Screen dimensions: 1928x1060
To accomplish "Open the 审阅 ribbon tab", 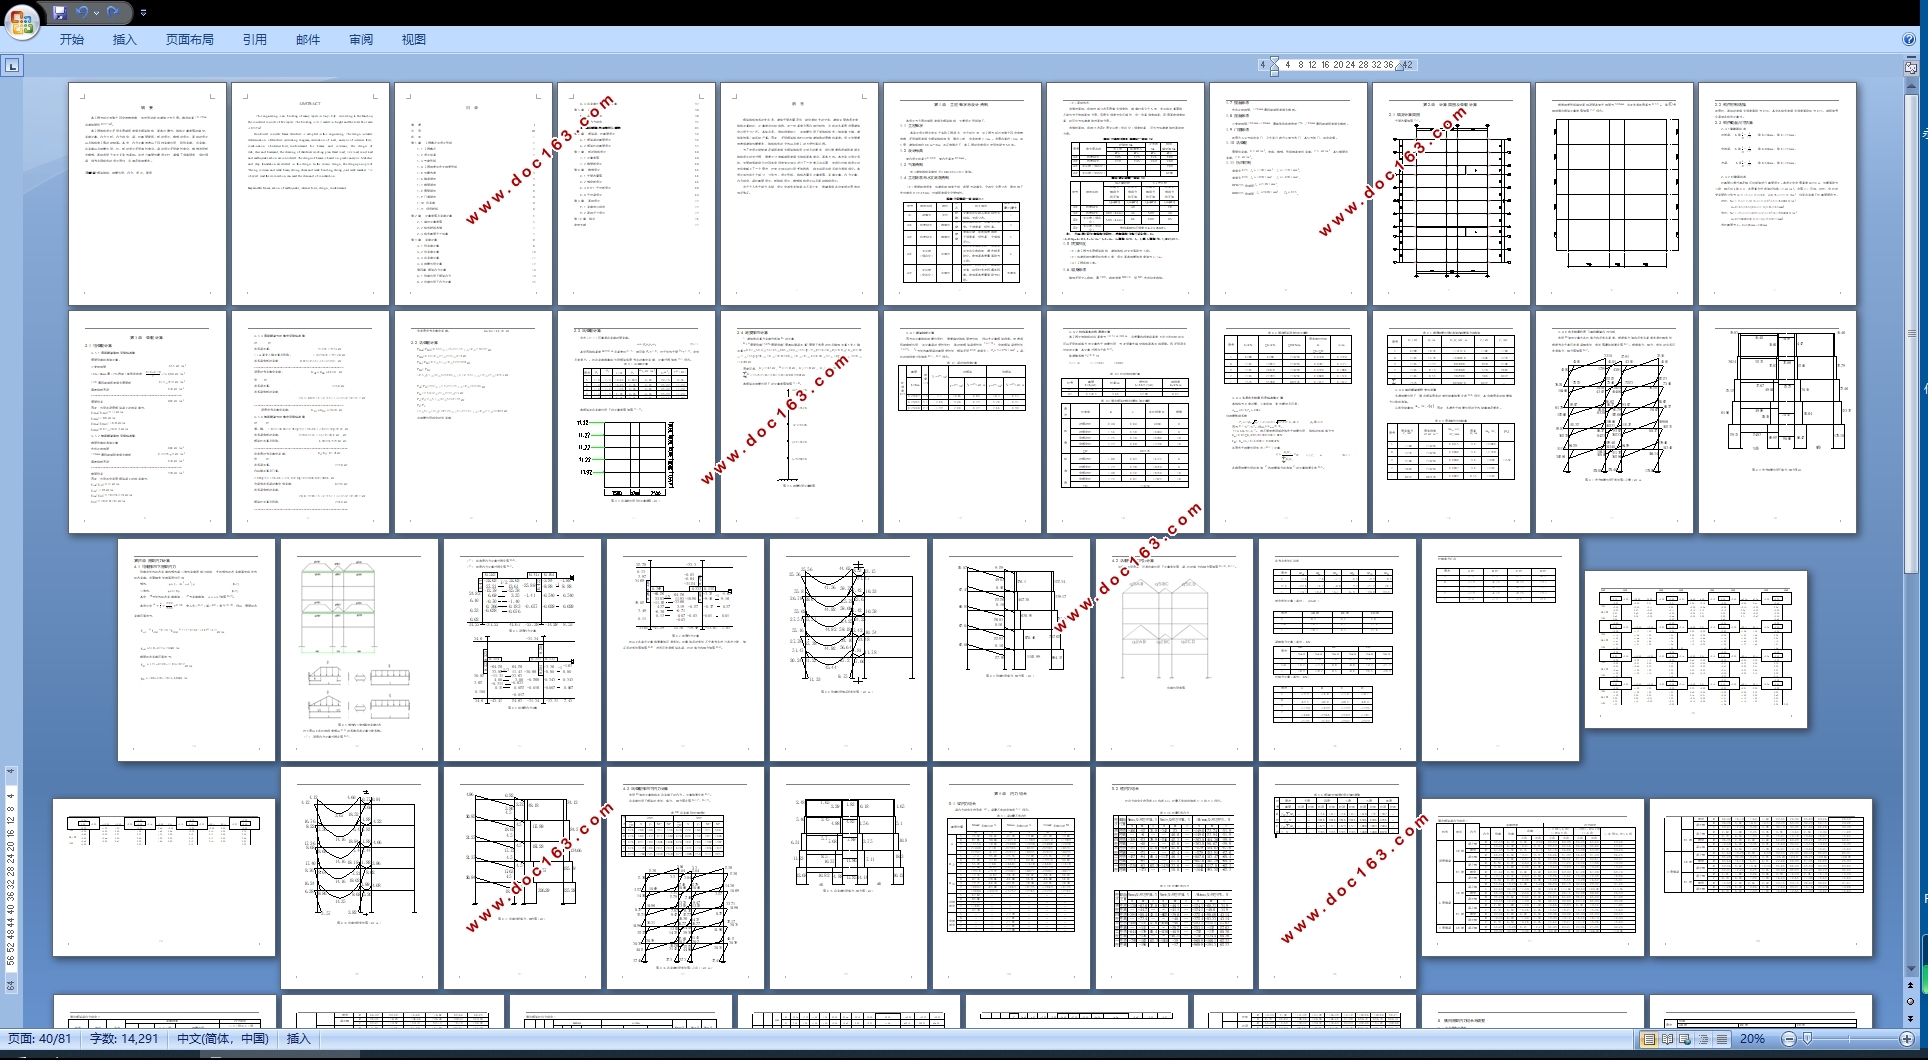I will (361, 40).
